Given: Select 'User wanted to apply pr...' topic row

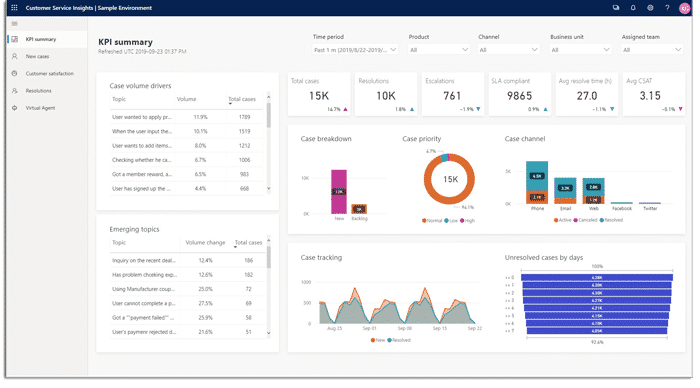Looking at the screenshot, I should tap(187, 117).
